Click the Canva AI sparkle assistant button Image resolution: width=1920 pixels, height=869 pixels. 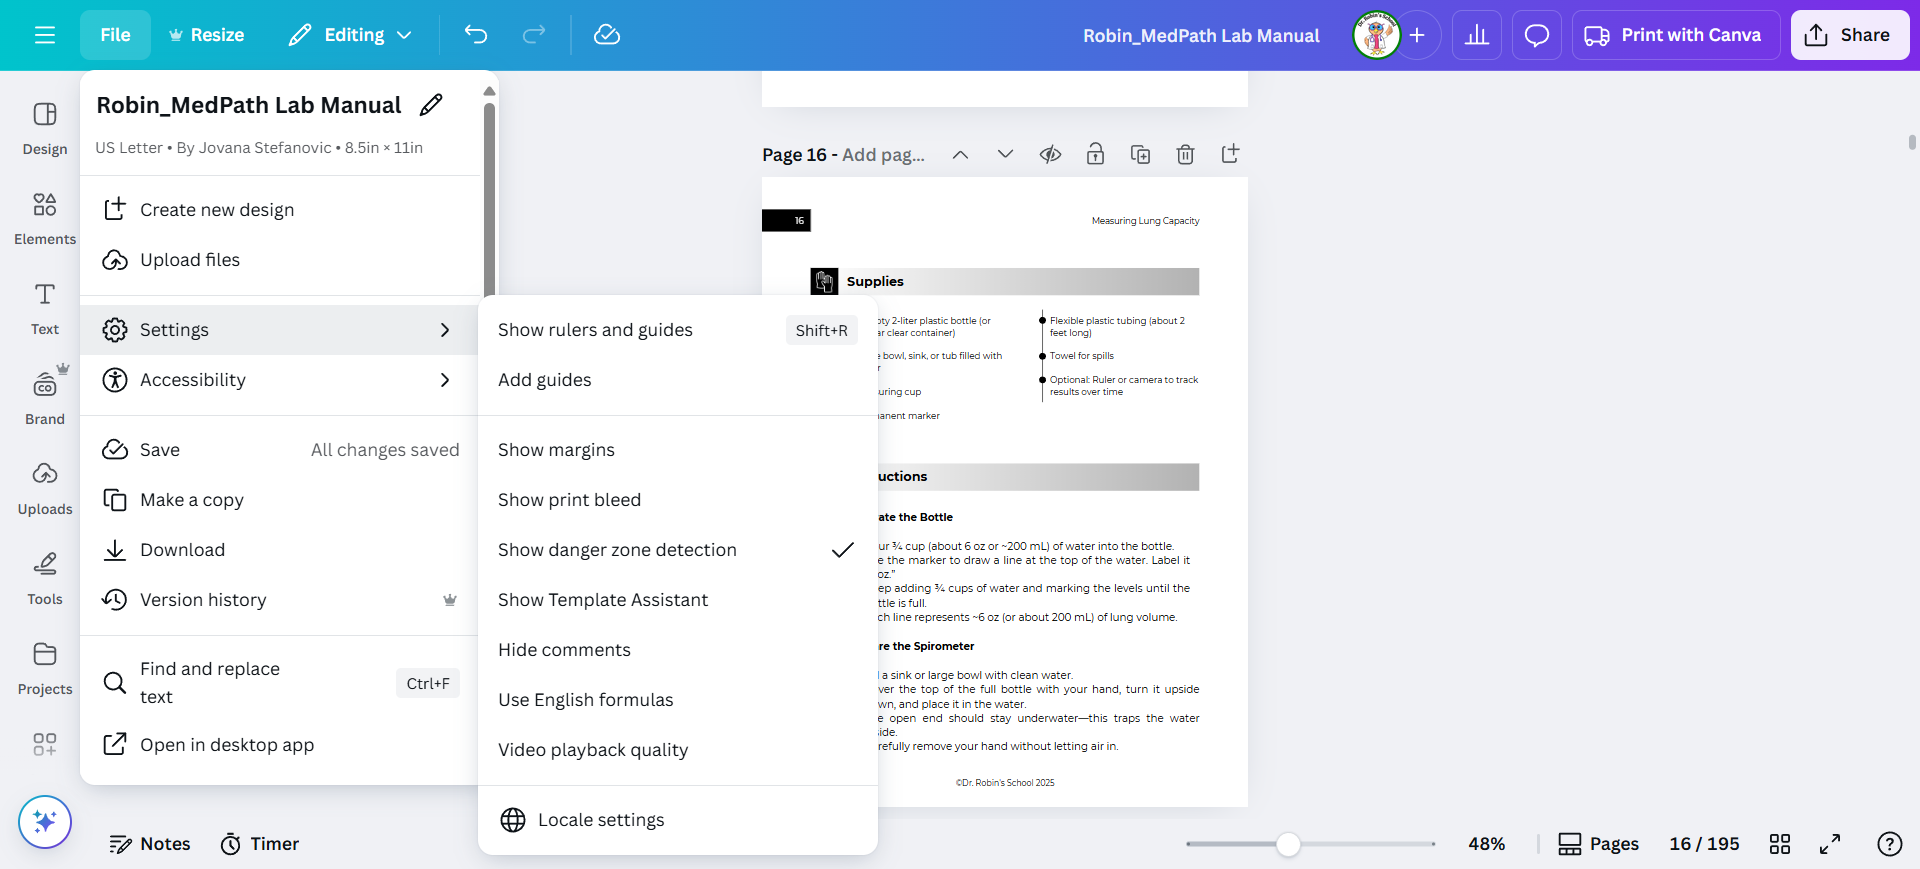(45, 822)
